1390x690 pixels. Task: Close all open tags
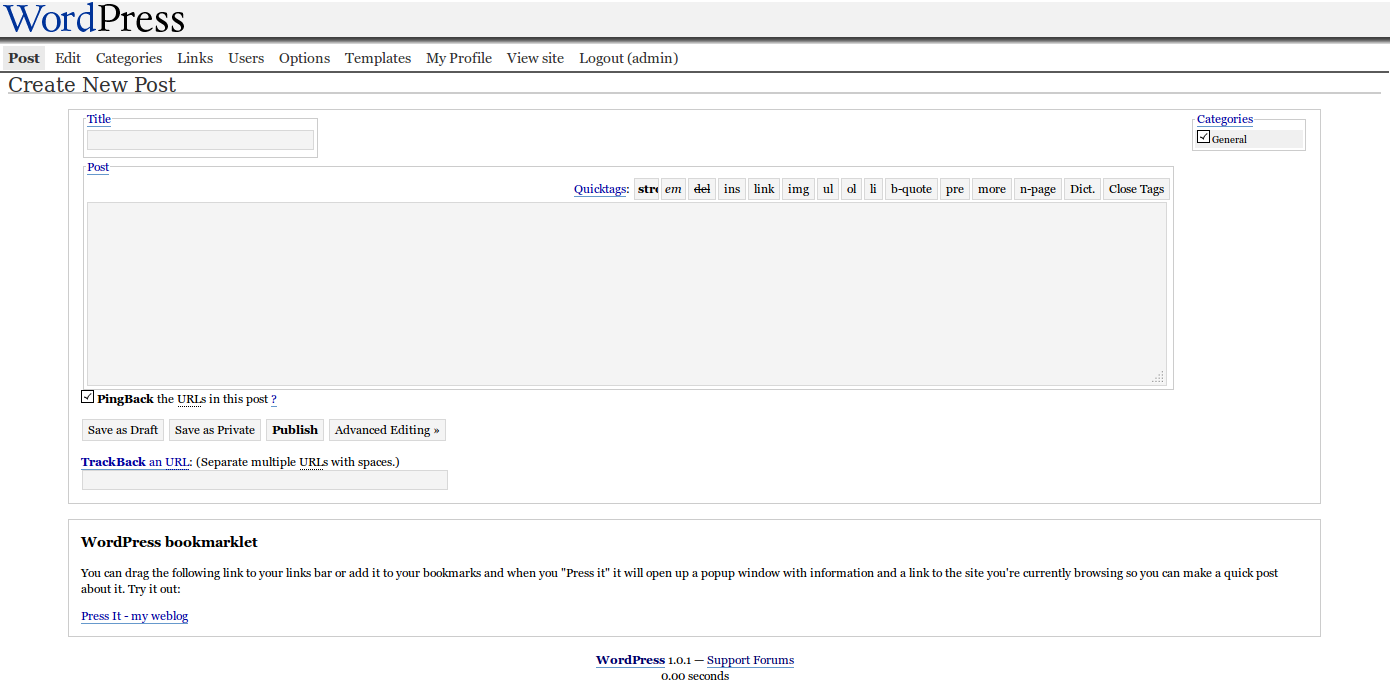(x=1136, y=189)
